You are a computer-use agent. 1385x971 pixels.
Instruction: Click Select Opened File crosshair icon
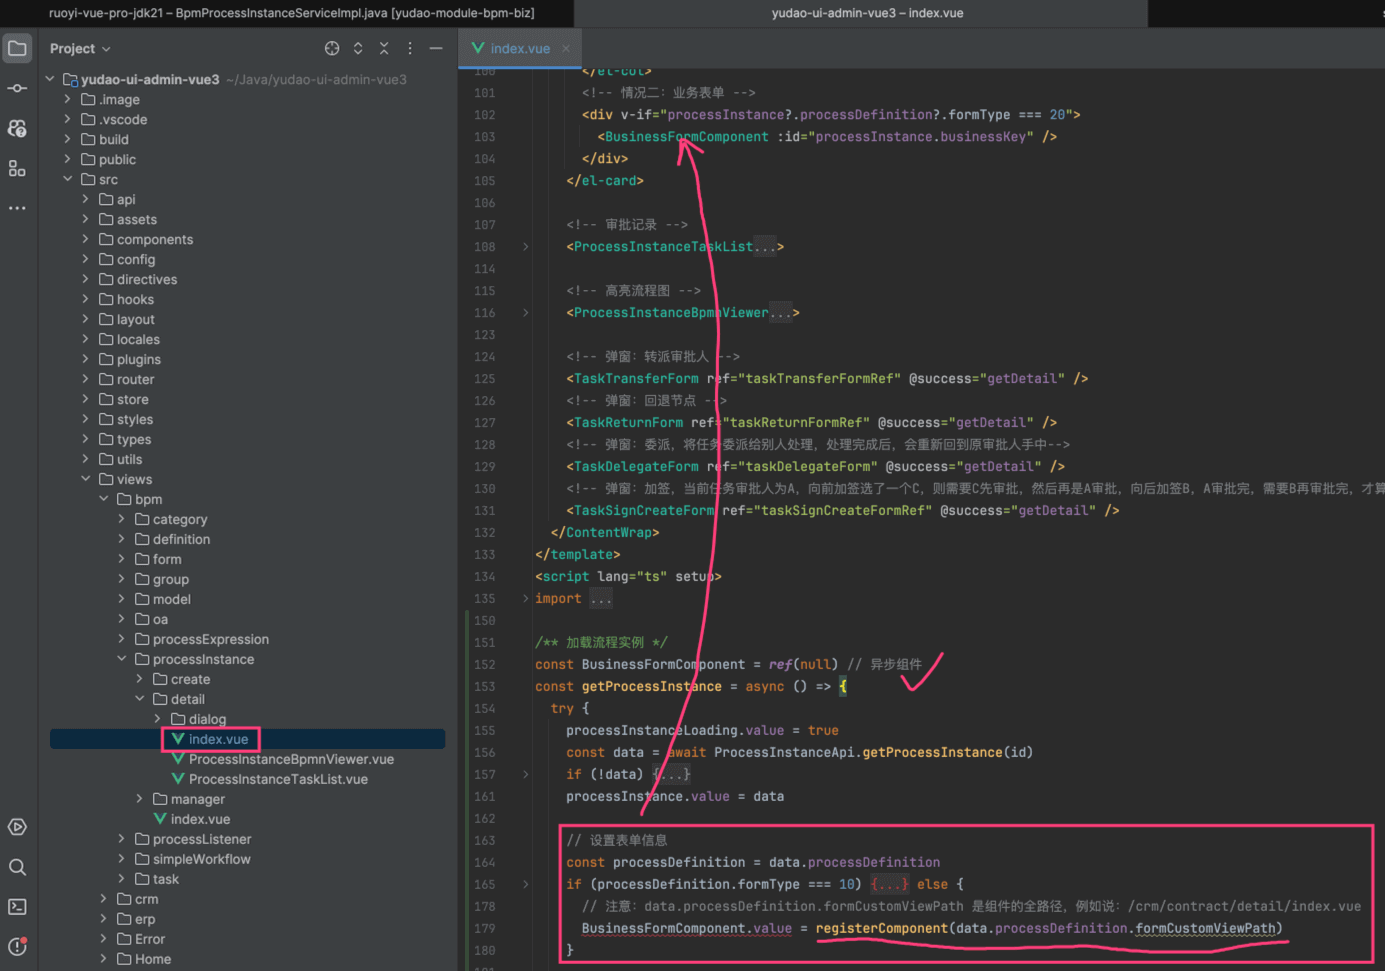pos(332,48)
